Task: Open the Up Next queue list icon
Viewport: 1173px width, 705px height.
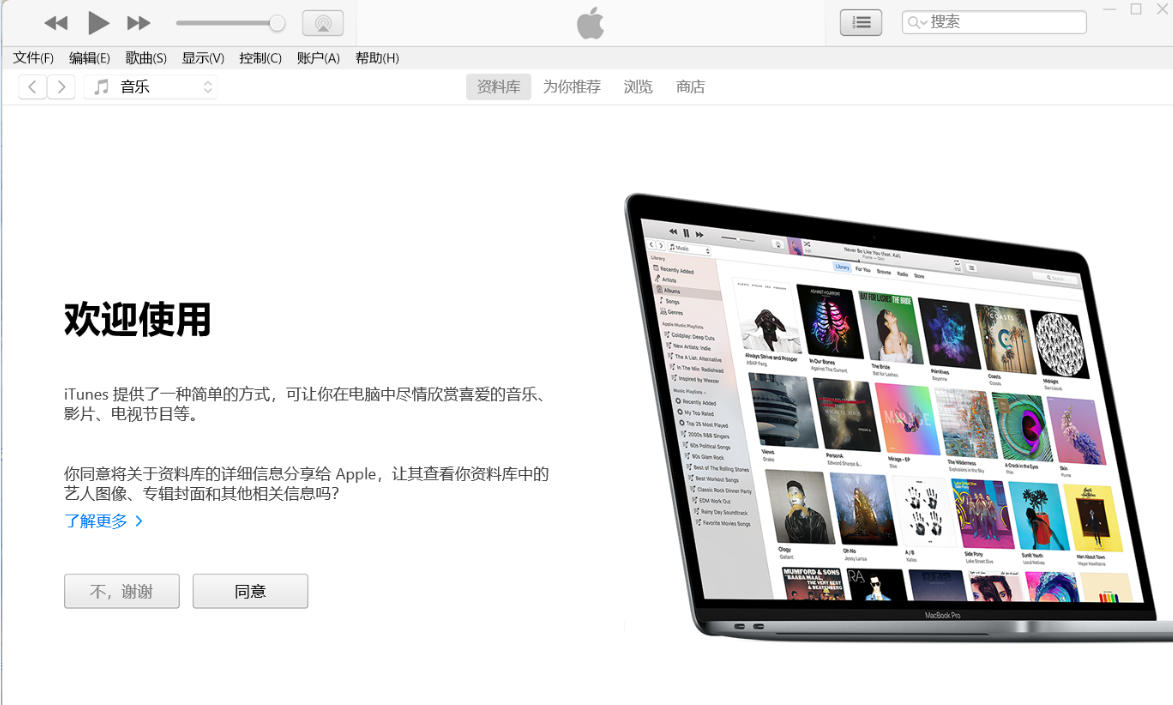Action: (x=860, y=21)
